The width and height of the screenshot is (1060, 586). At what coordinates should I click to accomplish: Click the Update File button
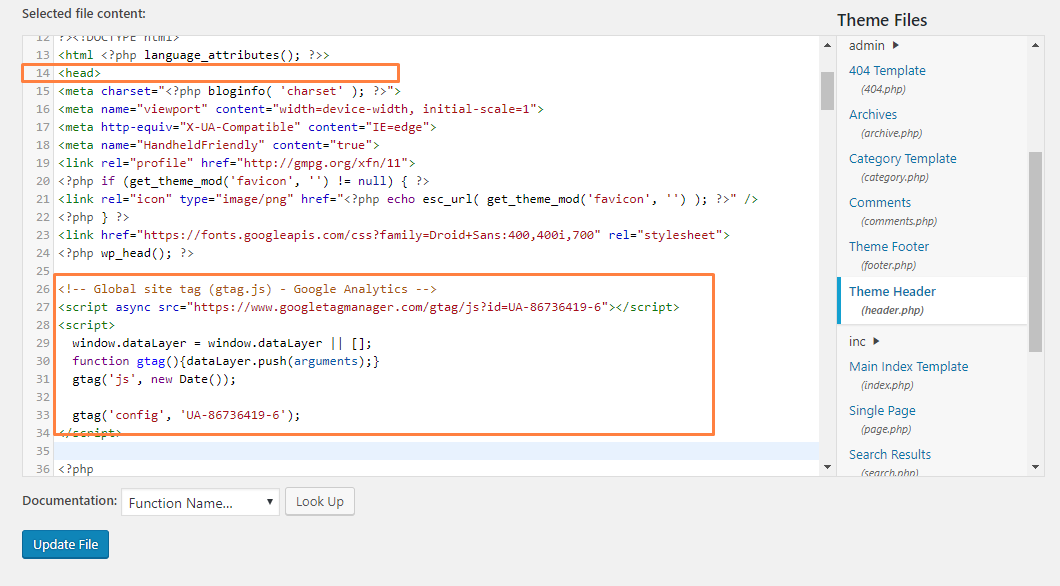click(66, 544)
